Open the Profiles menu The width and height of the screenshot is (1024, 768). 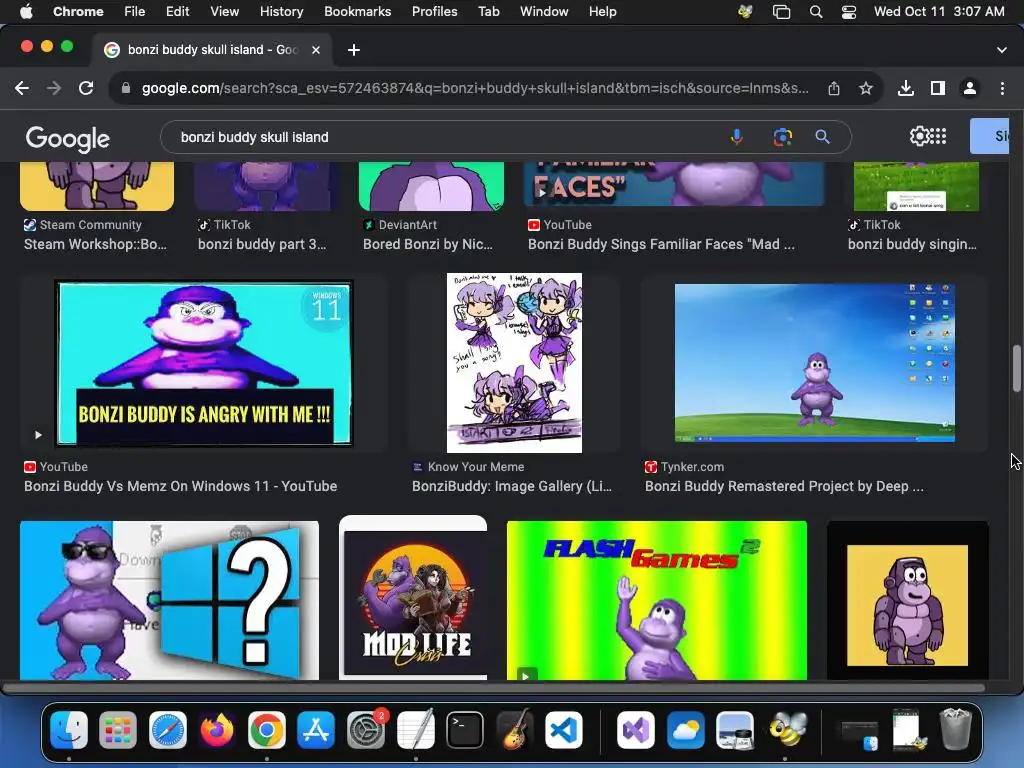coord(434,11)
